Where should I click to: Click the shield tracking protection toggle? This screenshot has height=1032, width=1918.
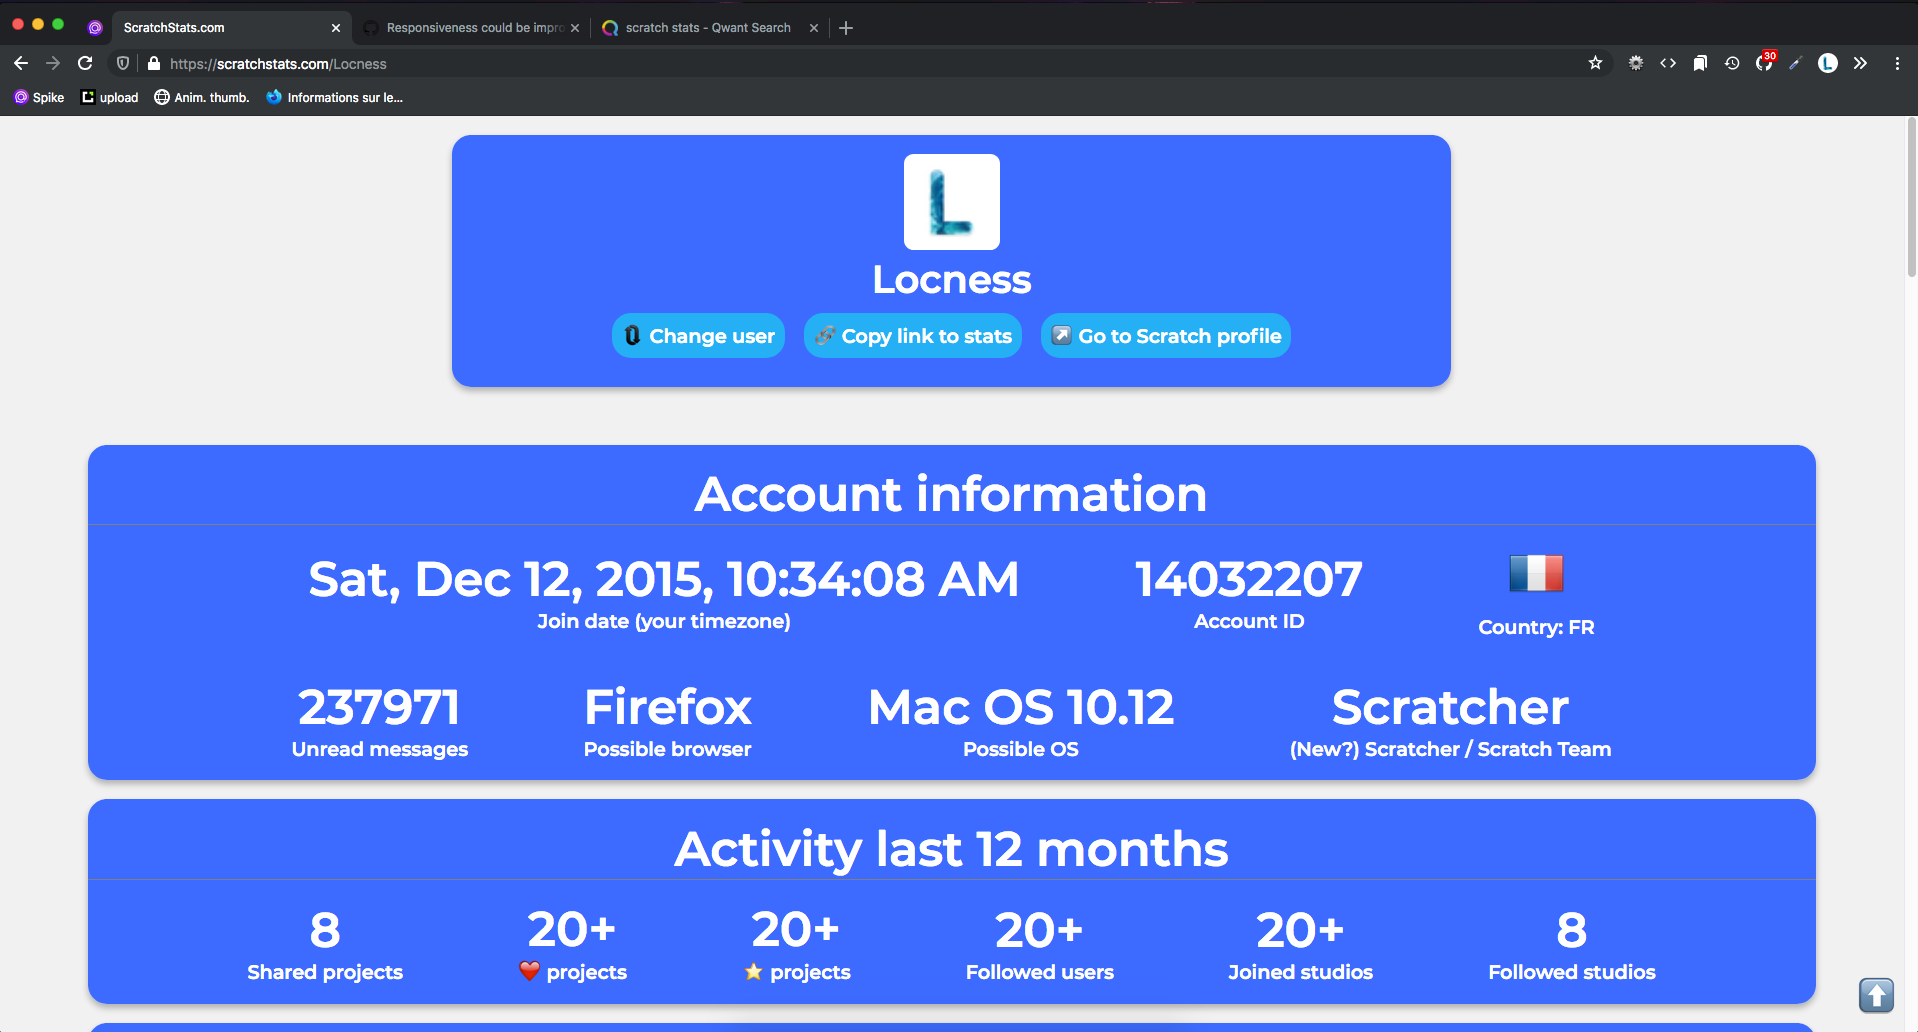pos(121,63)
